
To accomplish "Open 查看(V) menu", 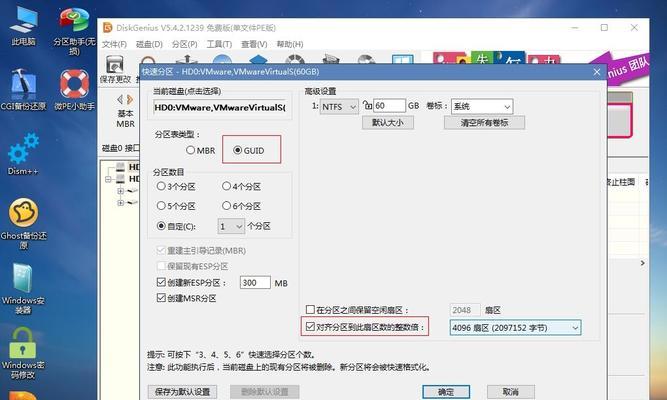I will click(254, 44).
